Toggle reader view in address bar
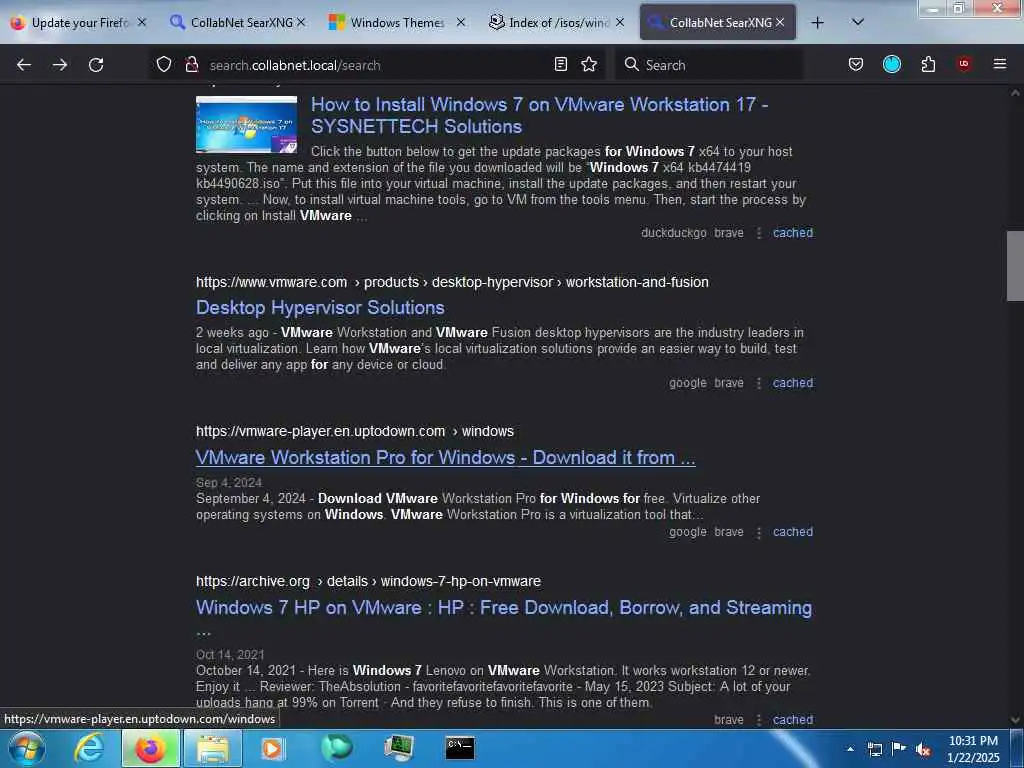The height and width of the screenshot is (768, 1024). pyautogui.click(x=560, y=65)
